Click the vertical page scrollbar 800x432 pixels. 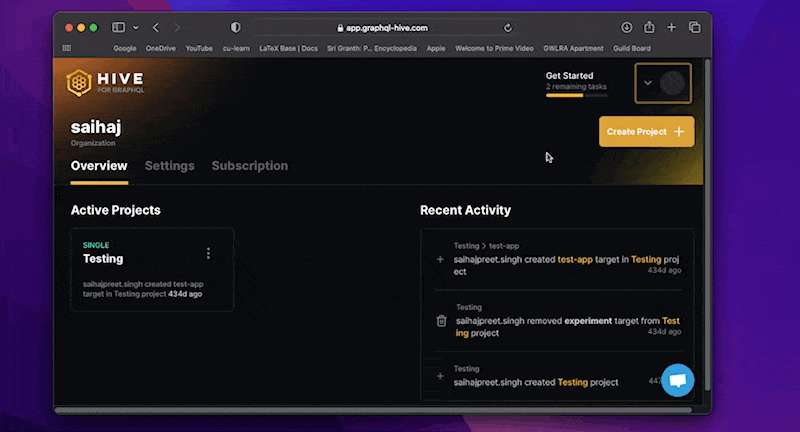tap(708, 224)
